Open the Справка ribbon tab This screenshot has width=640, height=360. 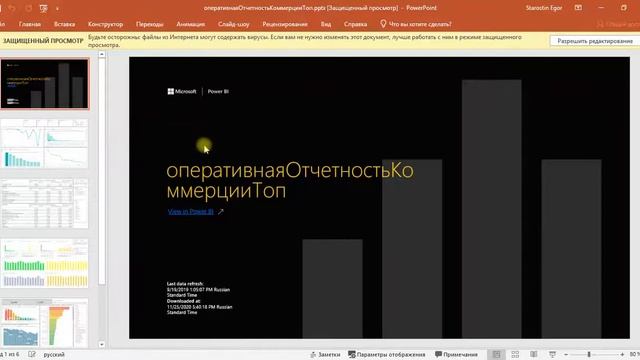coord(355,24)
